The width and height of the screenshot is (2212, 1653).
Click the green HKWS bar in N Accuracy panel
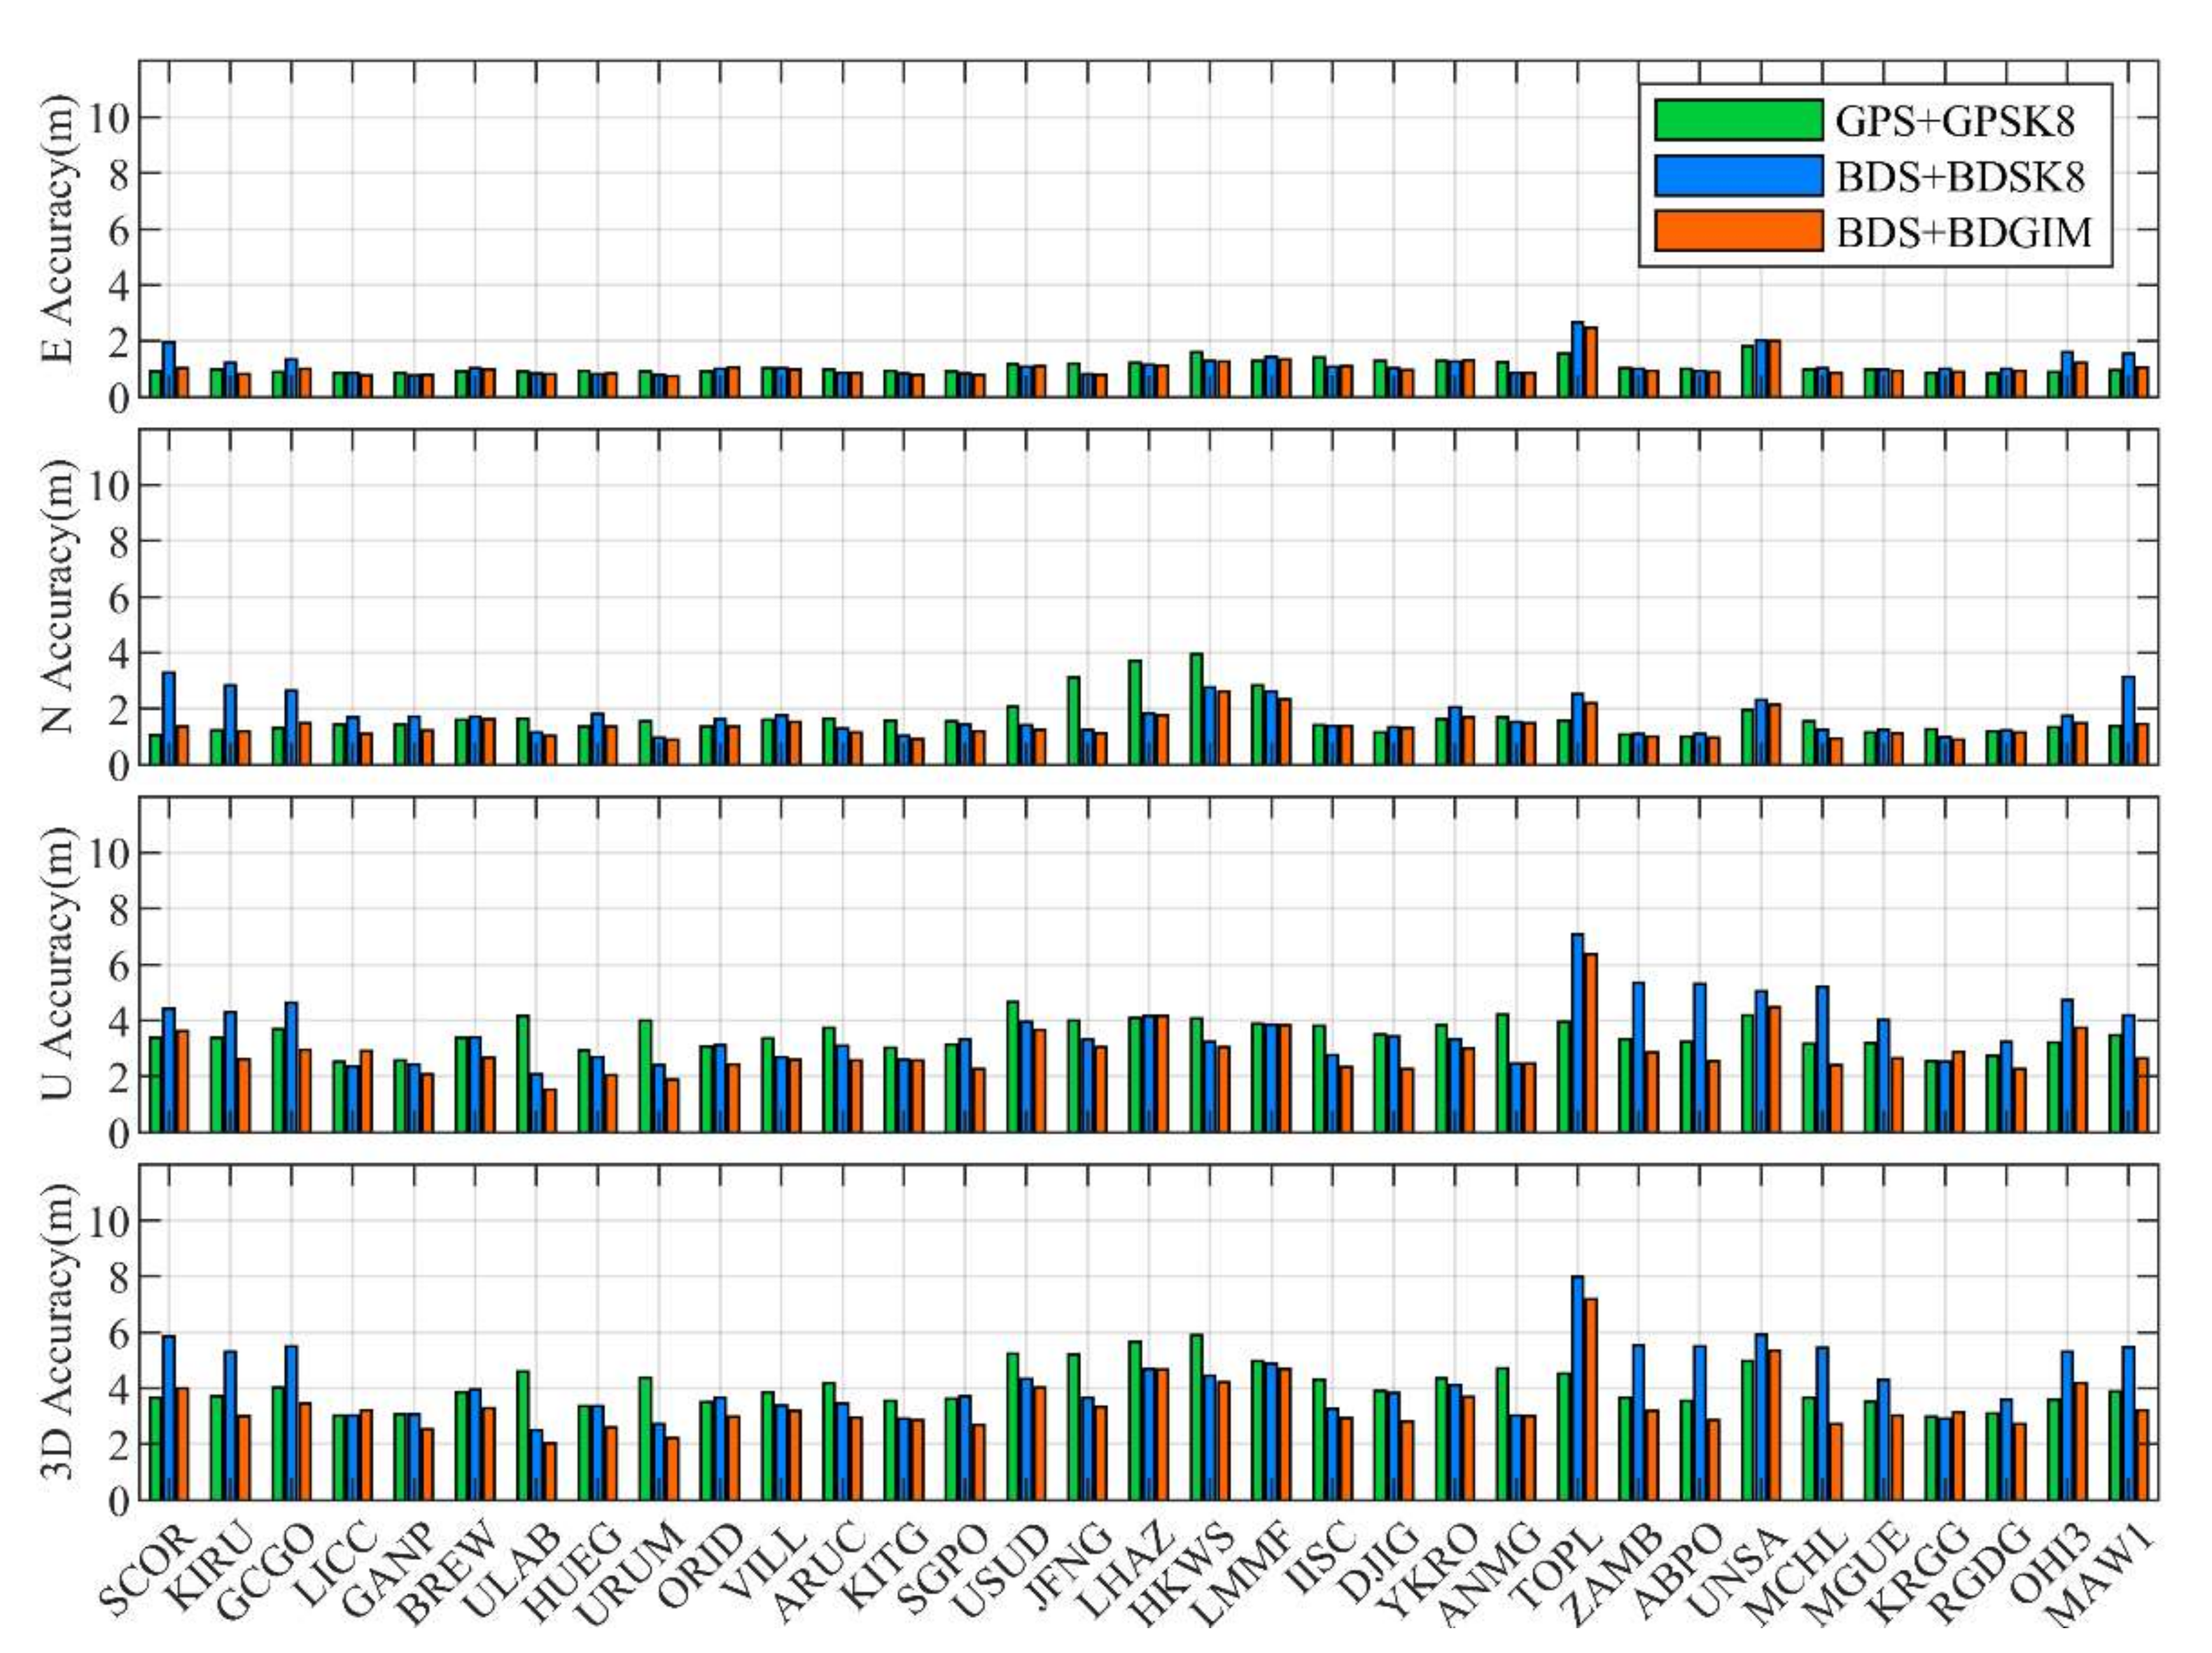pyautogui.click(x=1196, y=709)
